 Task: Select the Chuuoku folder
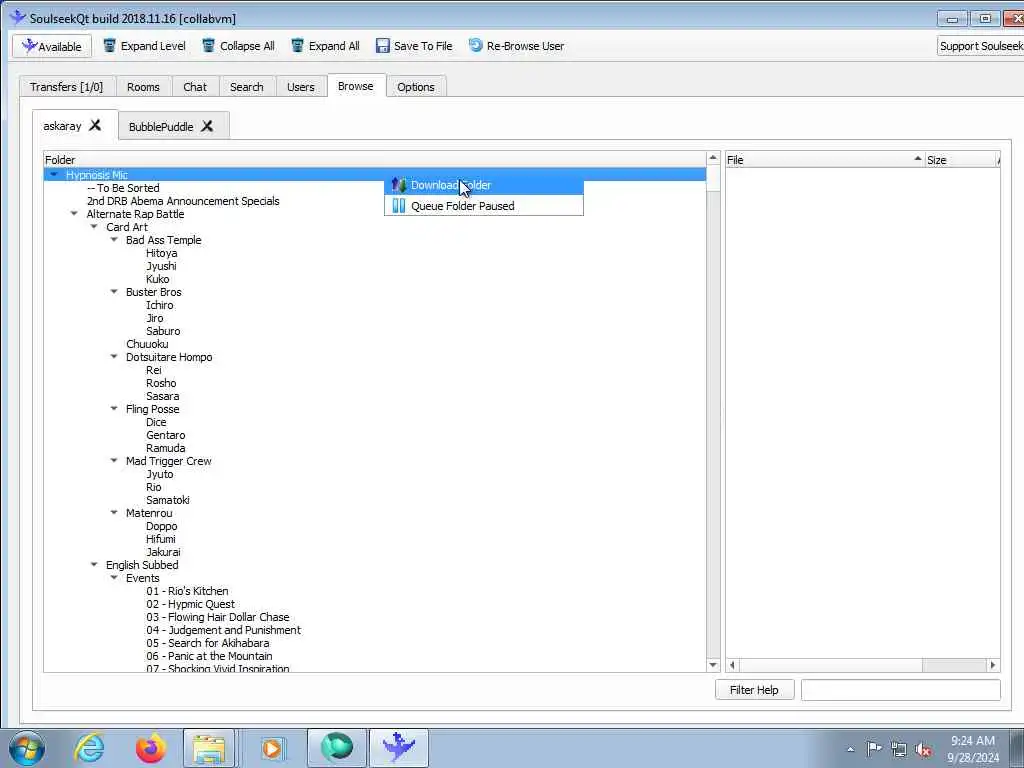click(x=147, y=344)
